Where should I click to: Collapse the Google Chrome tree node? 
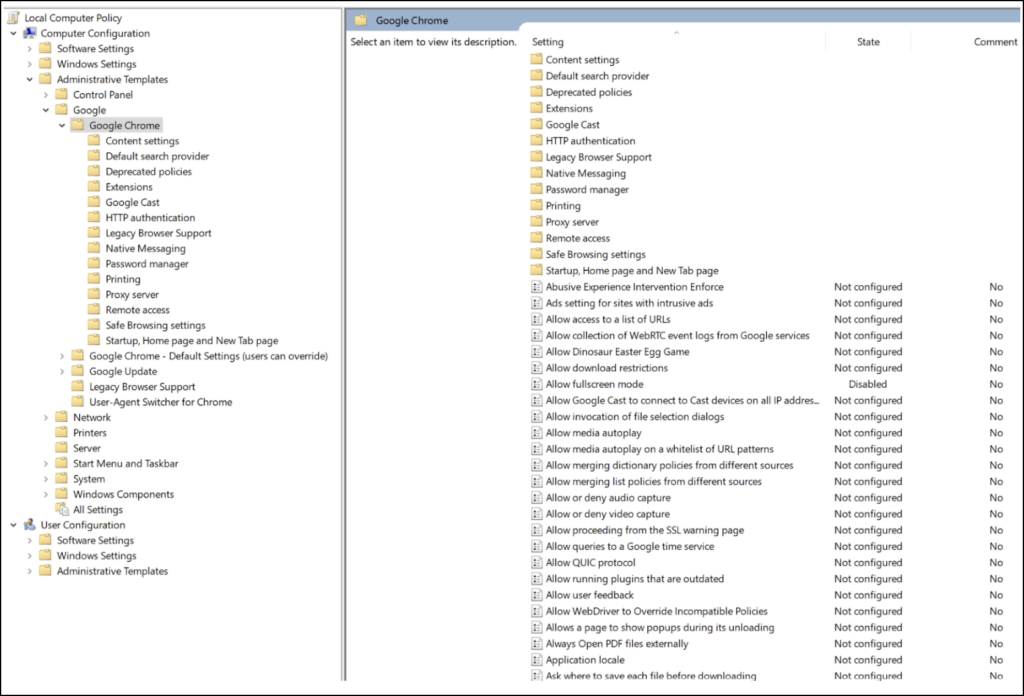62,125
